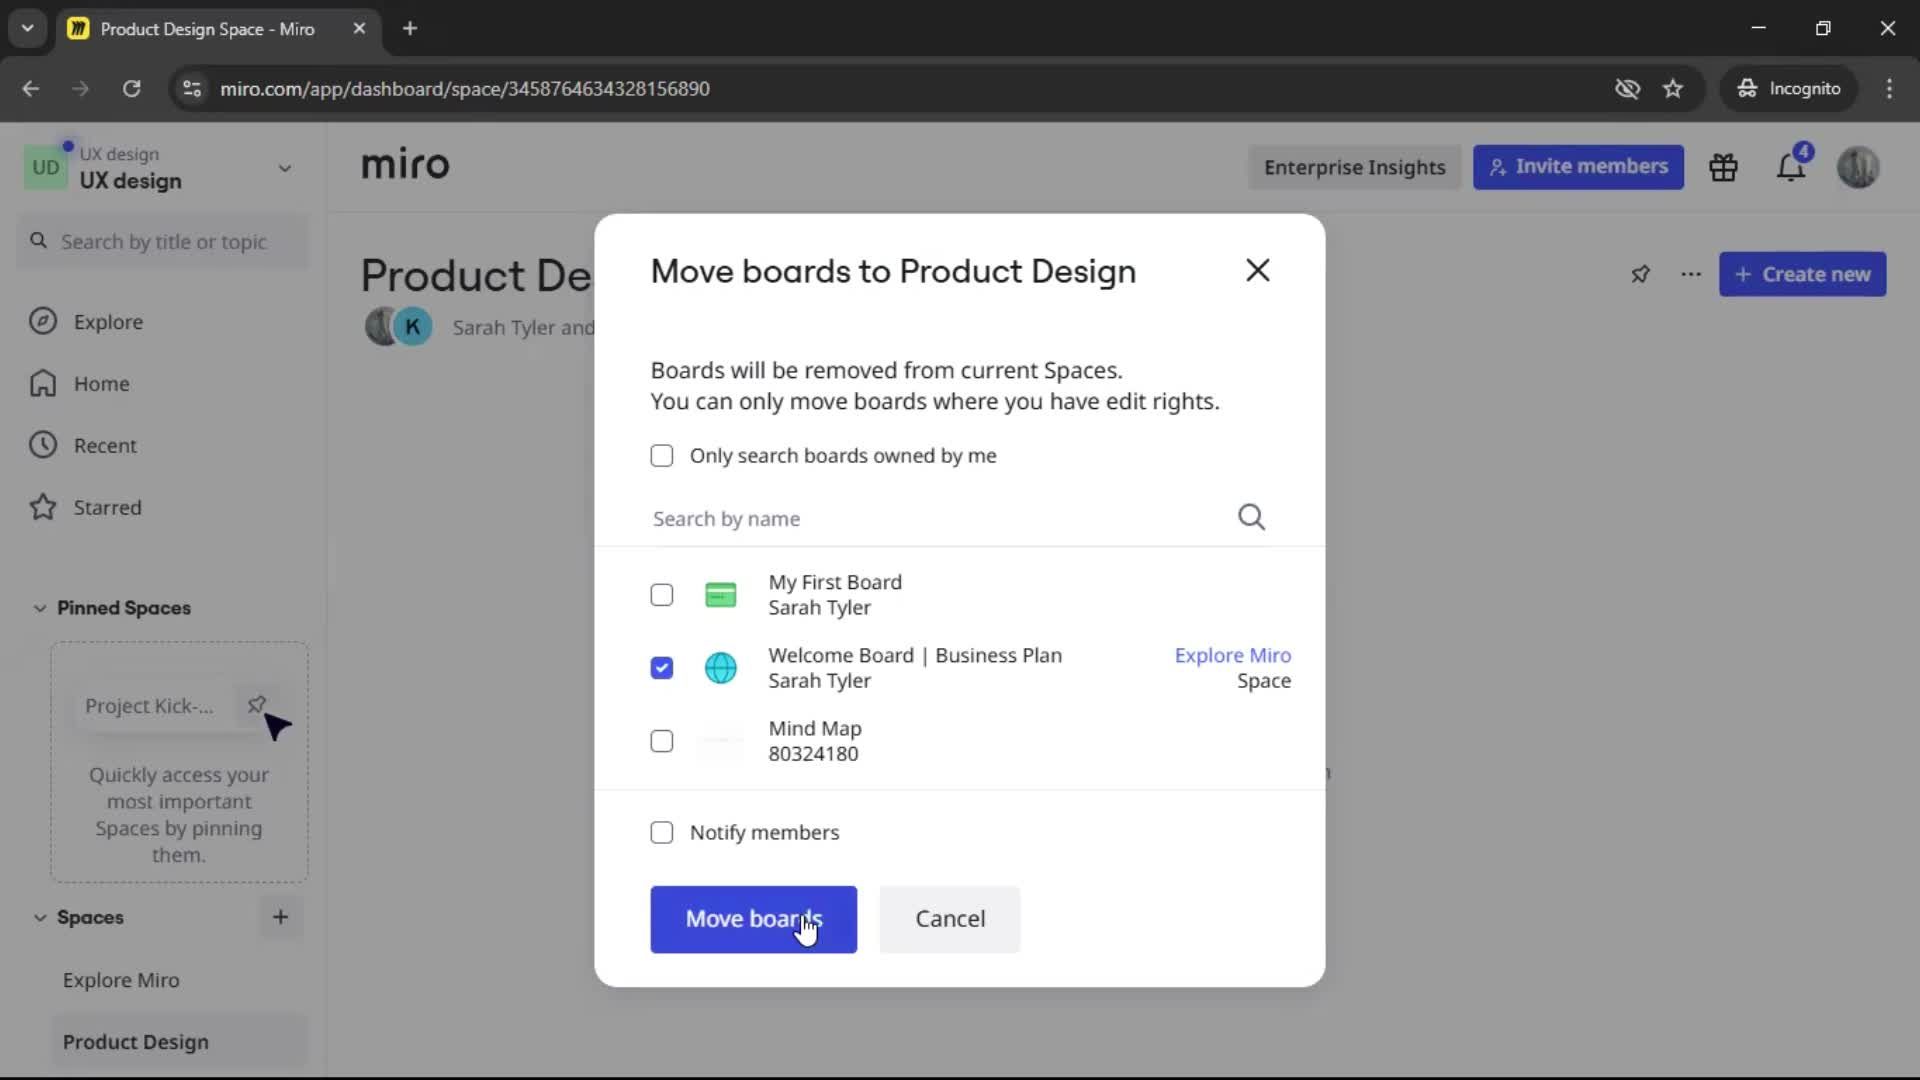Open Starred boards in sidebar

click(107, 508)
